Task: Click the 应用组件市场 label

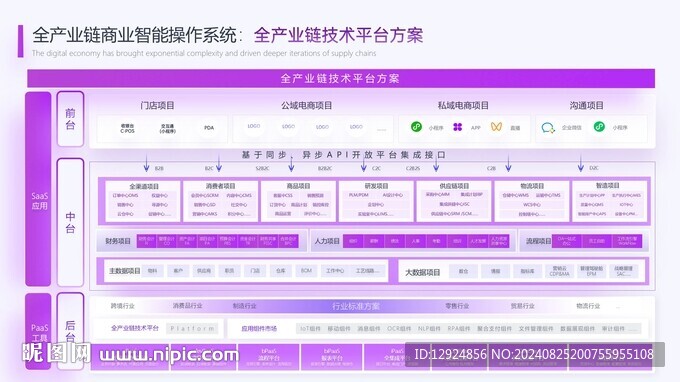Action: click(x=259, y=328)
